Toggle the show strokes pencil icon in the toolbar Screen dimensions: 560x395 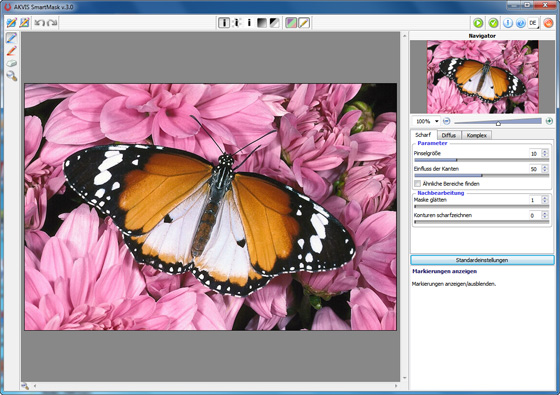tap(304, 23)
